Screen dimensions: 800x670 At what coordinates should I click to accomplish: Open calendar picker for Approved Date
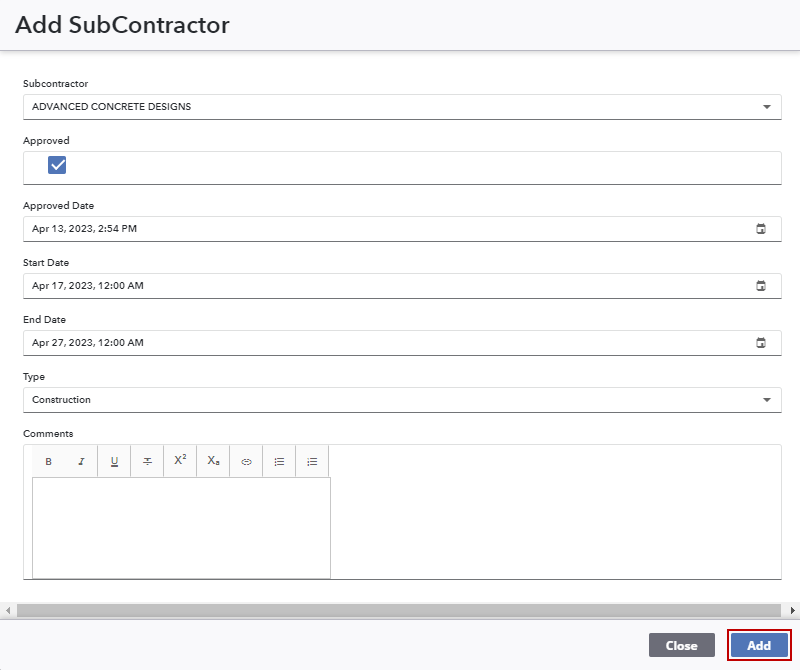[x=761, y=229]
